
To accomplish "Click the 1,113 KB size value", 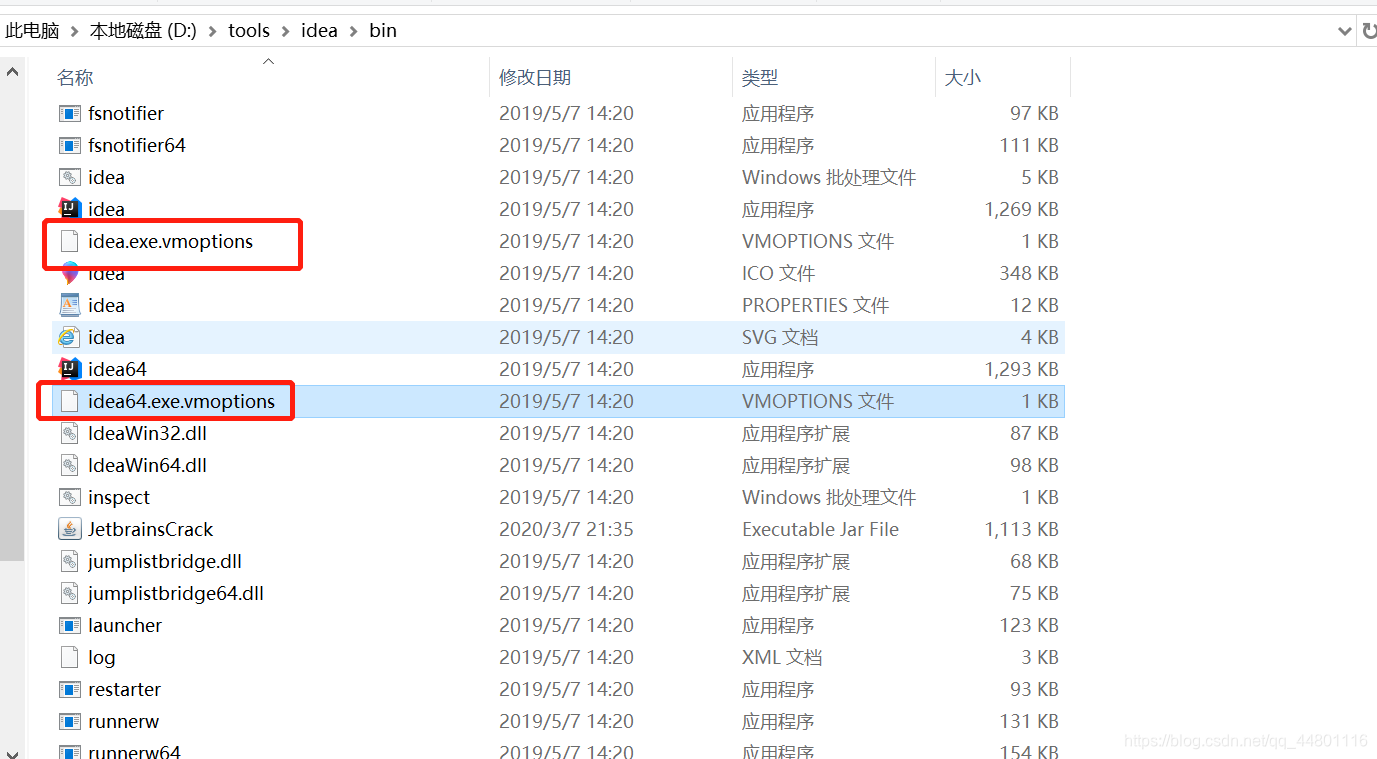I will coord(1021,529).
